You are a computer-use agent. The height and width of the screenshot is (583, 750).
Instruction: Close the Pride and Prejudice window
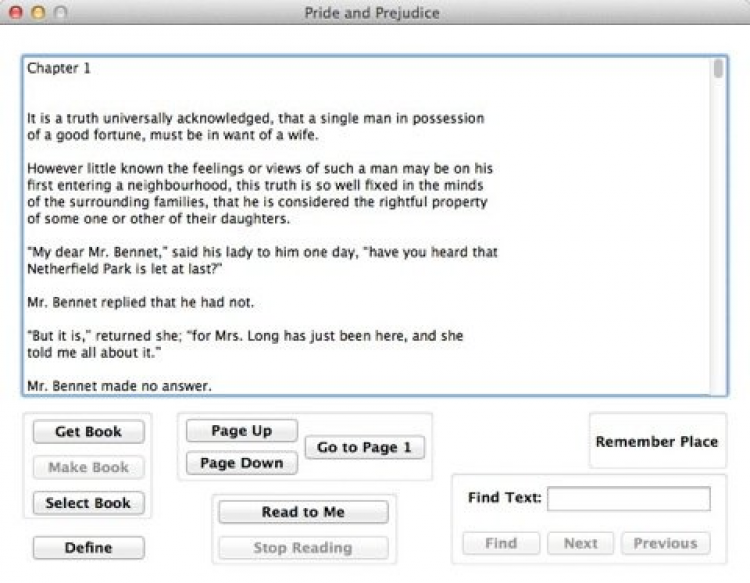tap(16, 13)
